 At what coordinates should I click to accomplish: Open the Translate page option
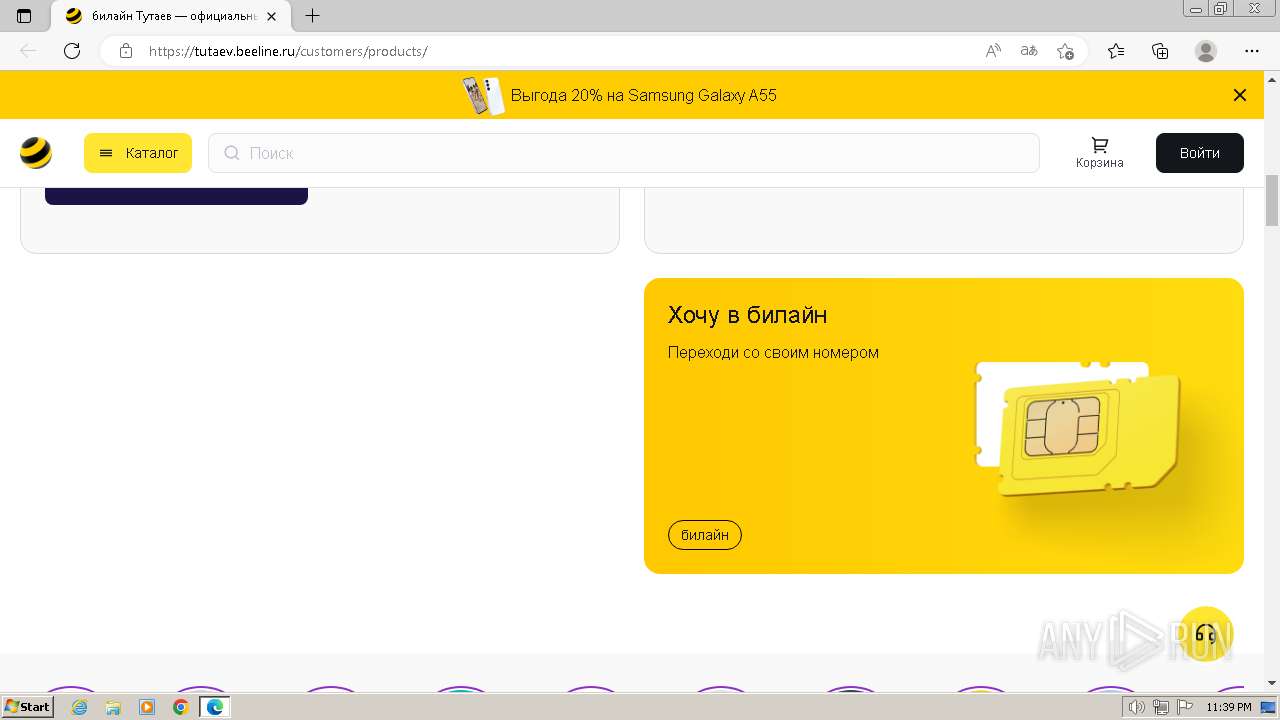coord(1029,51)
